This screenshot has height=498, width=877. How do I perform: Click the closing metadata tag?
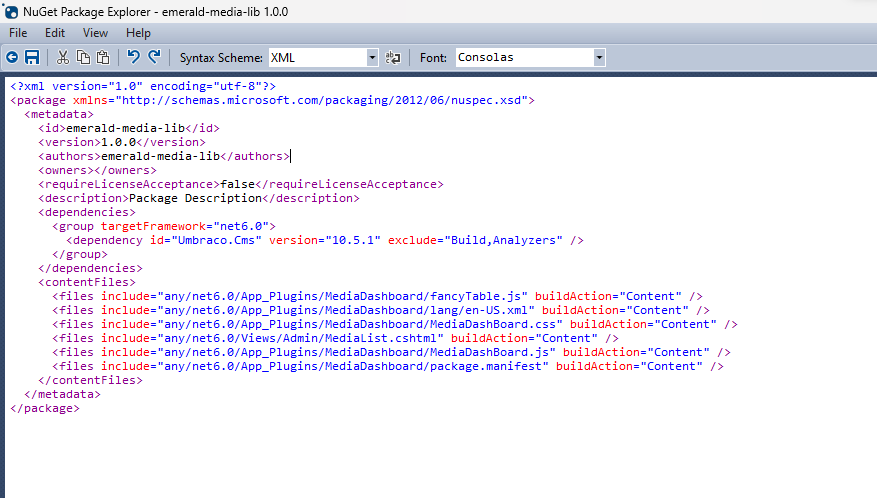[x=63, y=394]
